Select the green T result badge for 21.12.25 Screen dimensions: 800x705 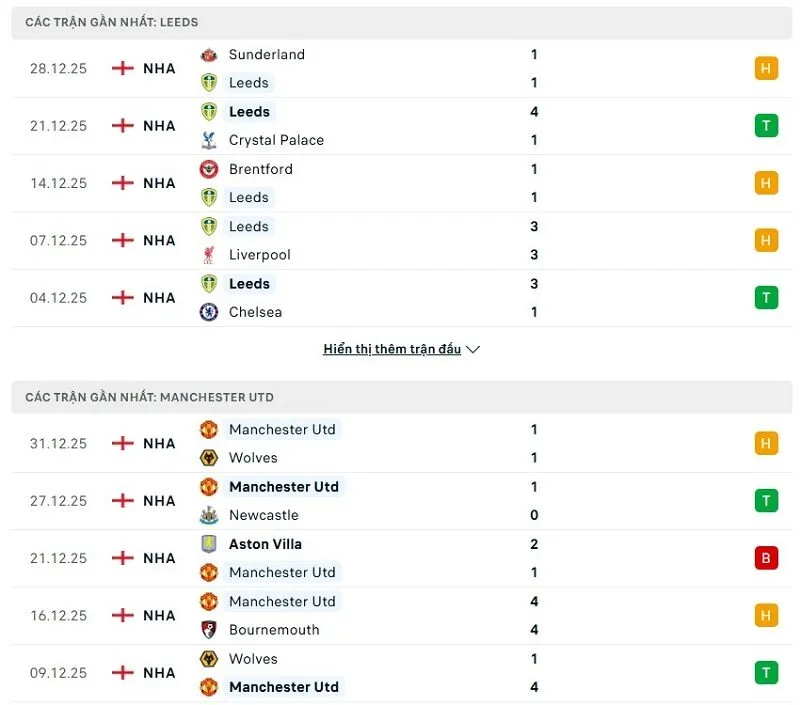point(765,126)
